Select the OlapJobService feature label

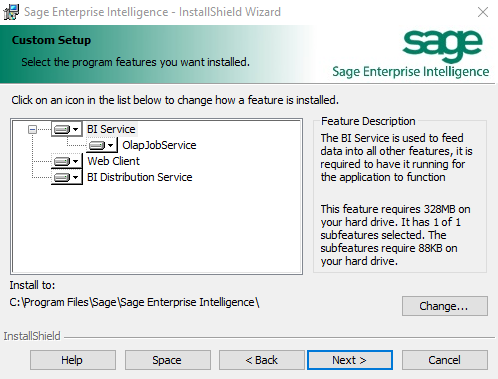click(x=159, y=145)
